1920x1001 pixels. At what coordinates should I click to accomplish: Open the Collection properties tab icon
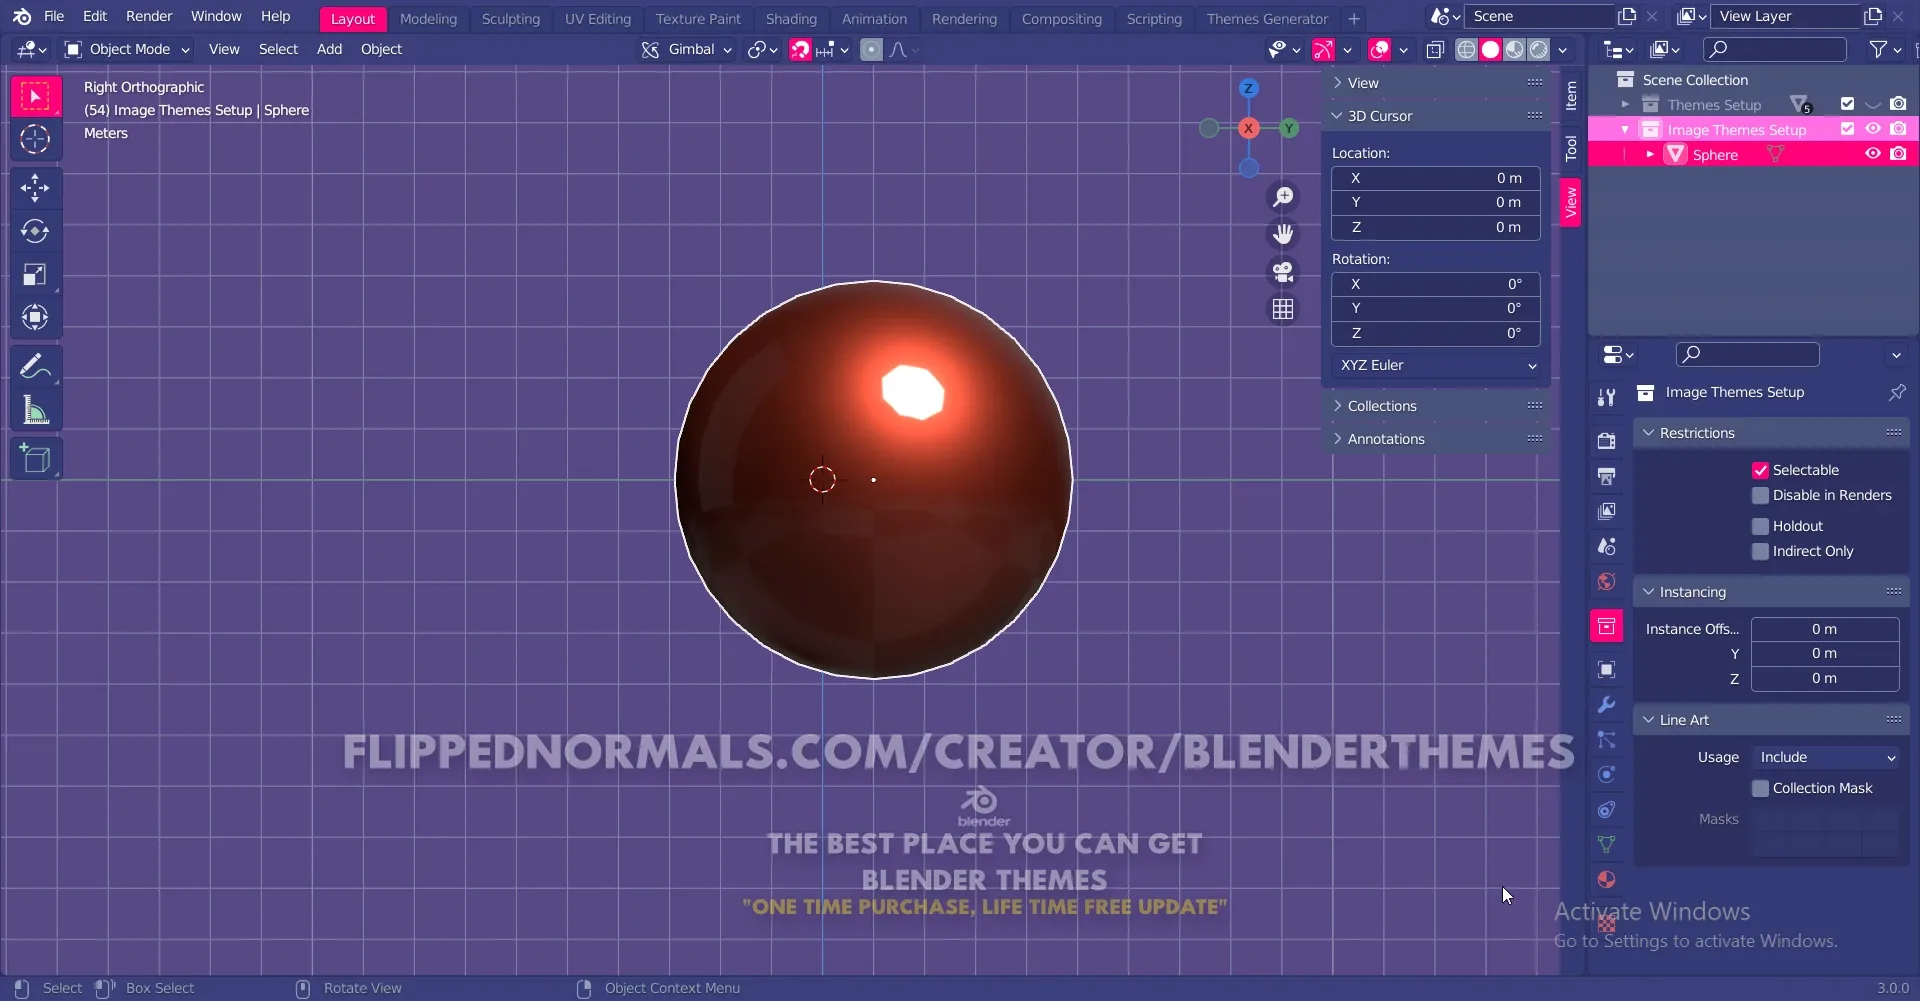click(1606, 626)
